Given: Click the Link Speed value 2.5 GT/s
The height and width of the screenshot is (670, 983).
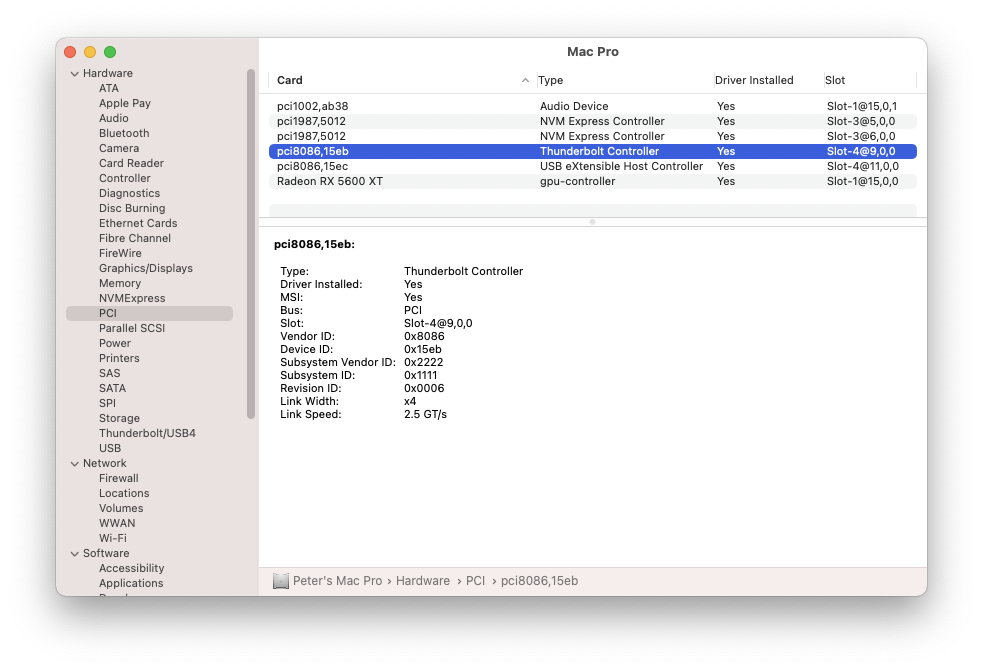Looking at the screenshot, I should (x=425, y=415).
